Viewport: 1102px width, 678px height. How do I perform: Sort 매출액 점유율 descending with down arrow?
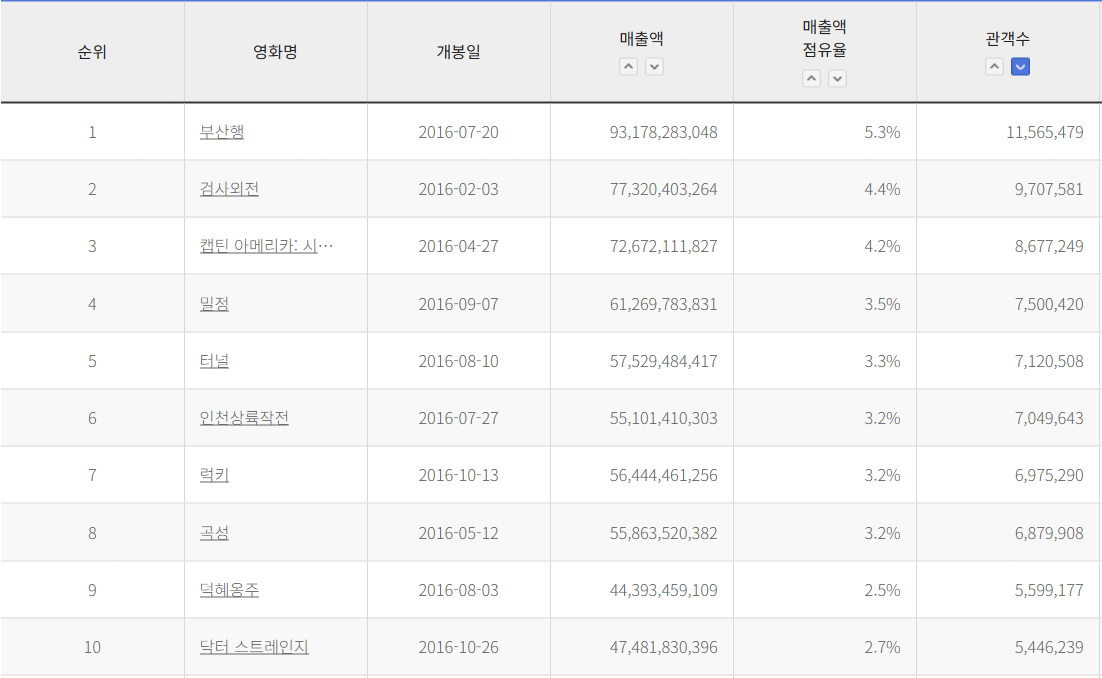pyautogui.click(x=837, y=79)
